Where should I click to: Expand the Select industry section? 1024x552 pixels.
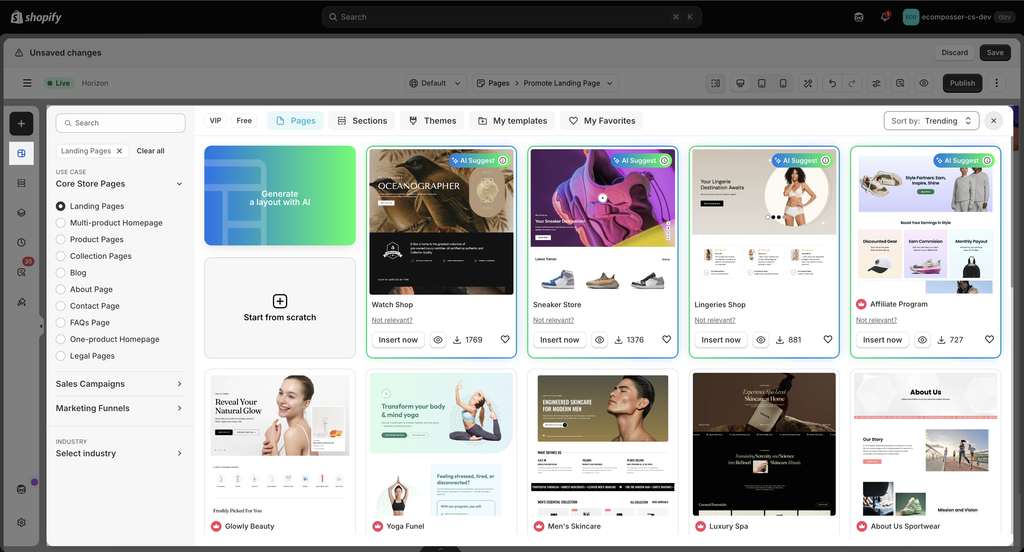point(120,453)
